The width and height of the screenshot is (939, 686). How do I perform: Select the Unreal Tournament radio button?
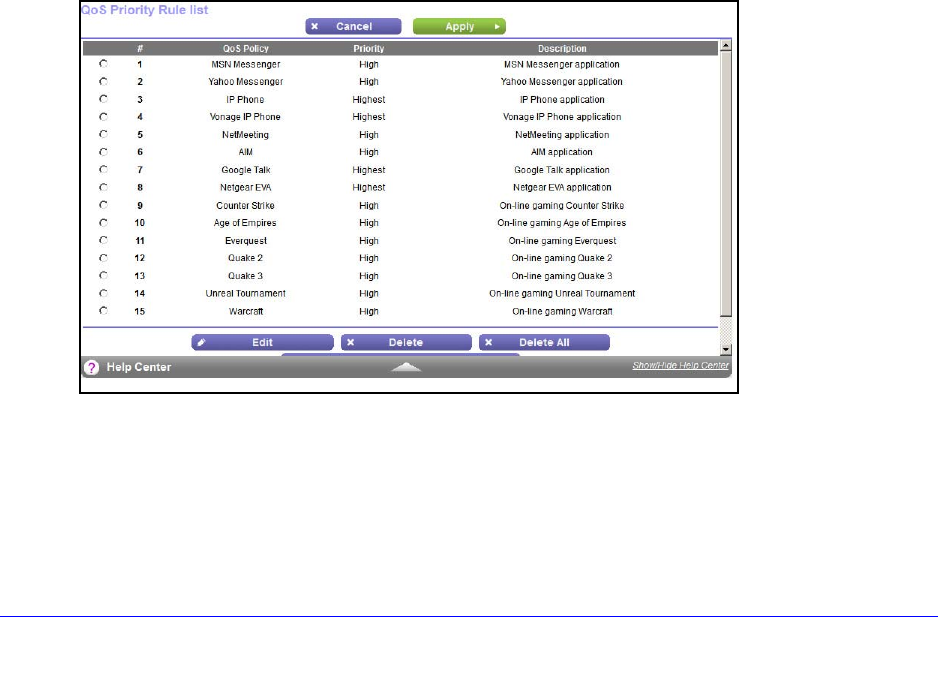point(104,293)
